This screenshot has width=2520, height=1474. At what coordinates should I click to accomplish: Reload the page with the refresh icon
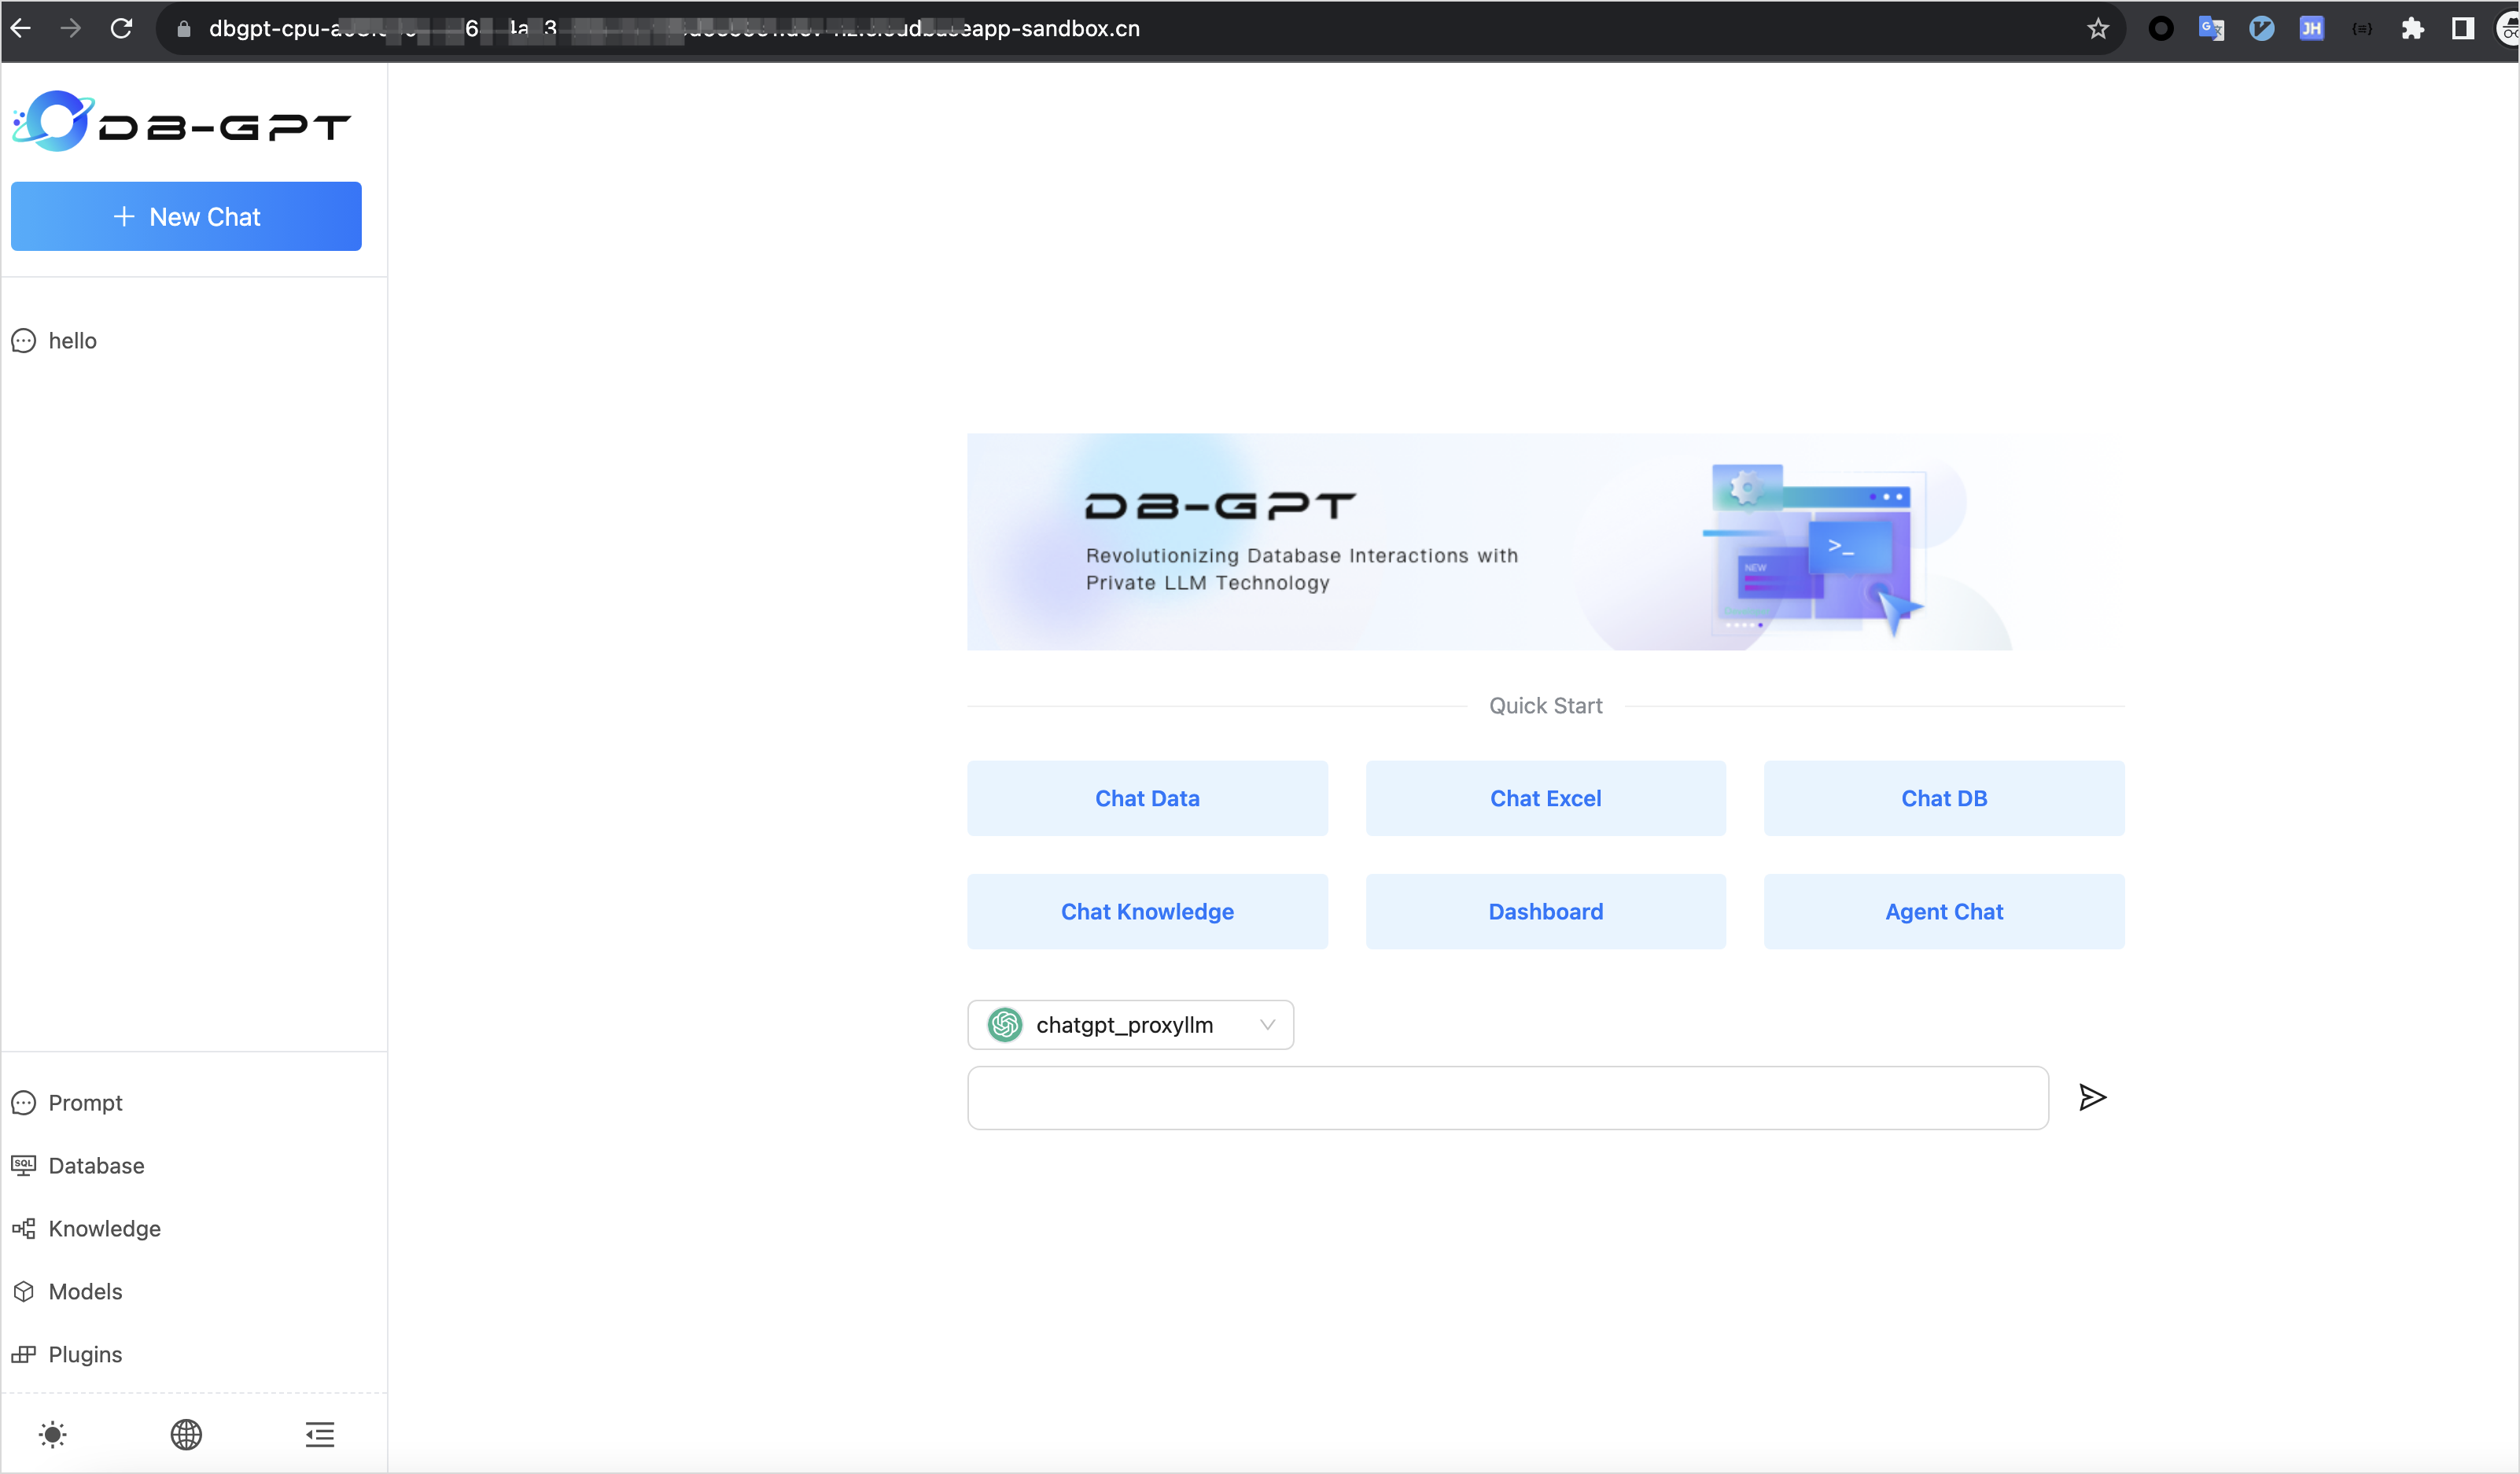[x=121, y=28]
